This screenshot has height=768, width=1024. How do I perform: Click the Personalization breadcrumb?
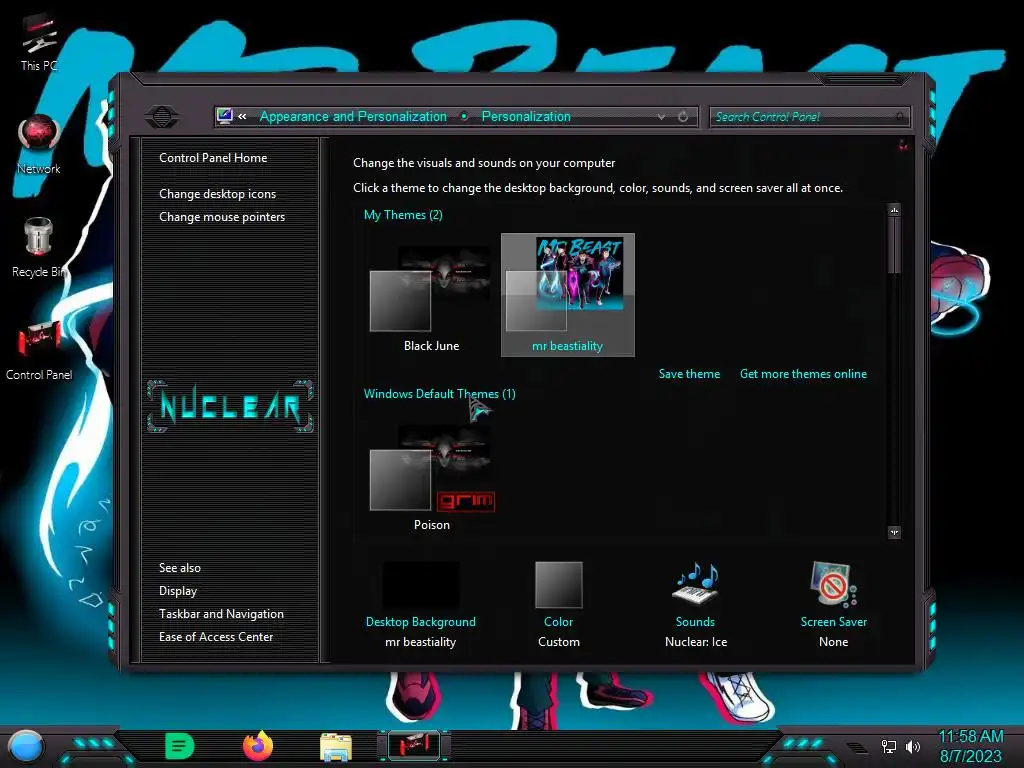(x=526, y=116)
